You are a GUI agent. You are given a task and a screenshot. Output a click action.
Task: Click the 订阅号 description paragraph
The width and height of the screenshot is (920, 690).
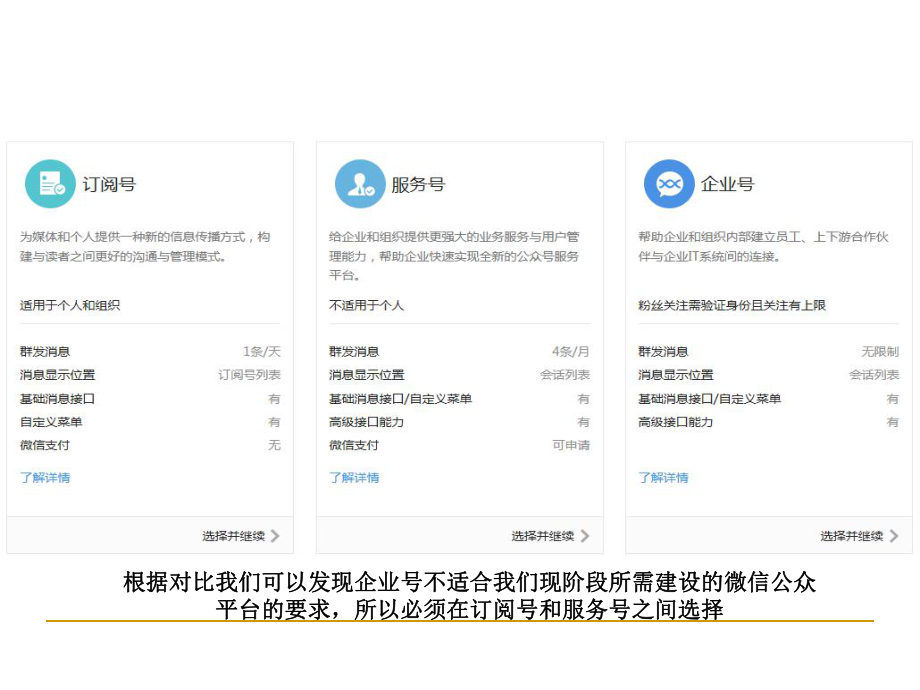(x=145, y=246)
